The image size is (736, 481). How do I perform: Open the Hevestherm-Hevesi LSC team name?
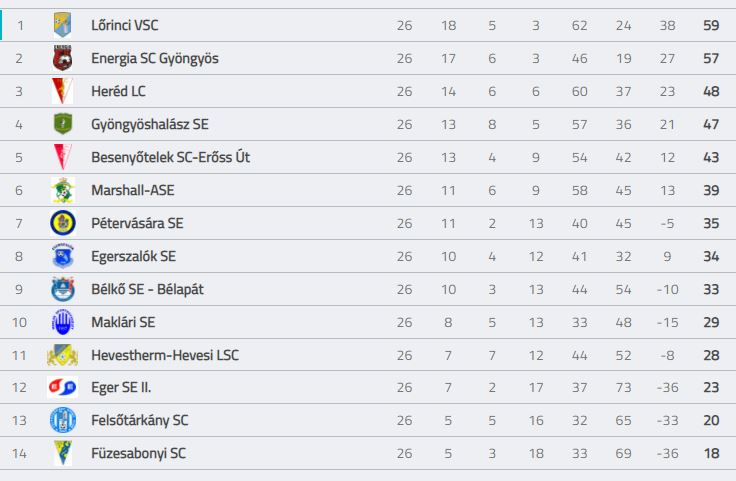[x=165, y=355]
